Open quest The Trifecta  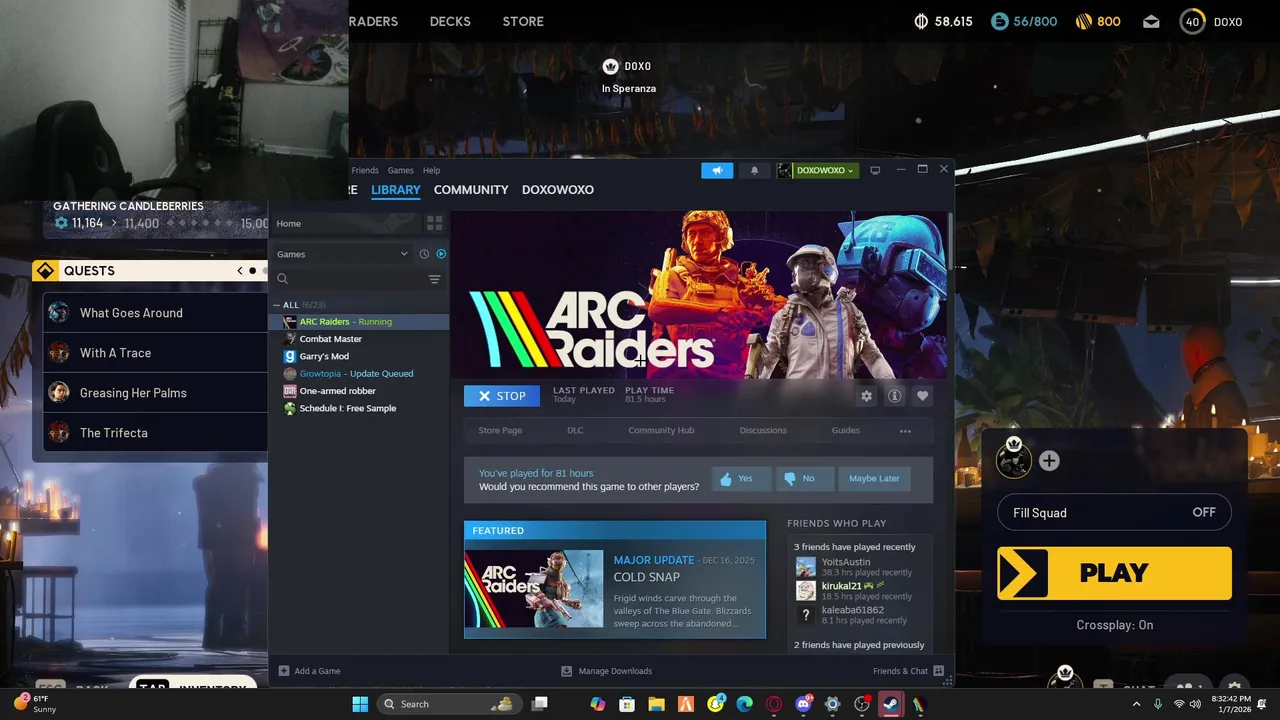155,433
